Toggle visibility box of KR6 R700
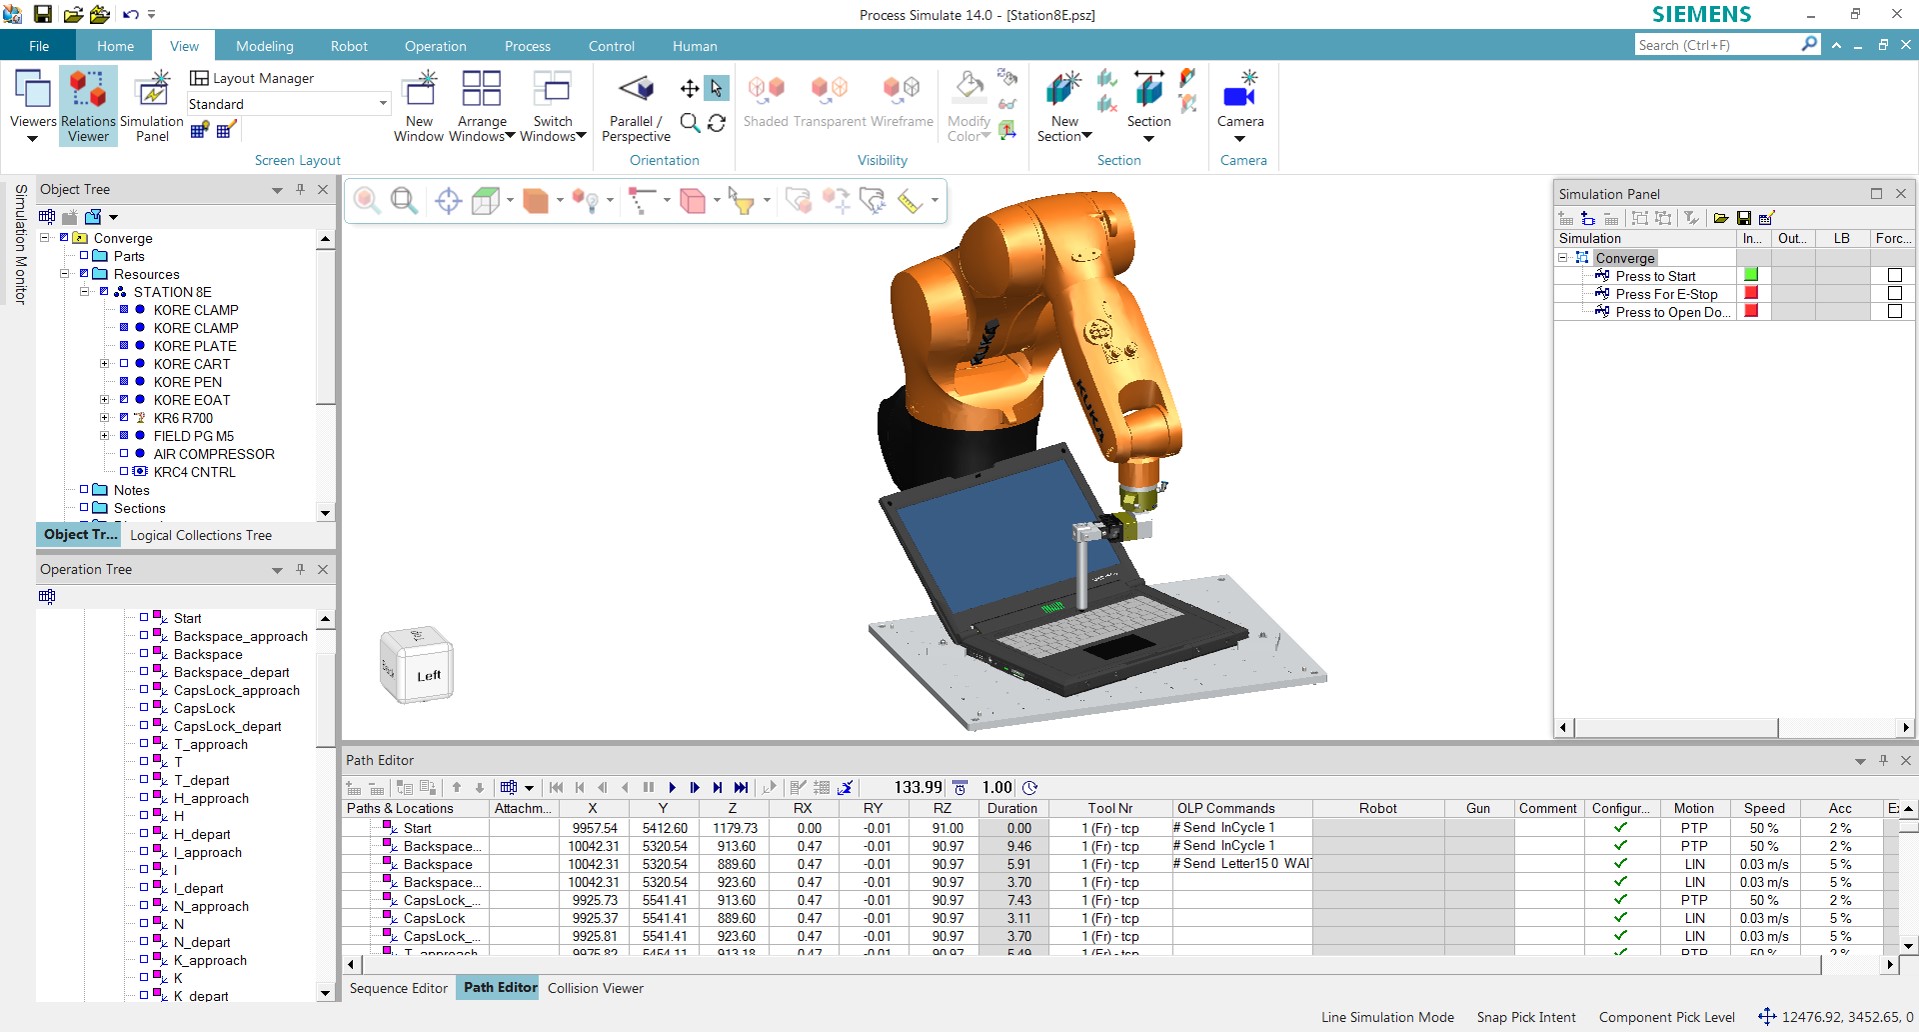 point(124,418)
